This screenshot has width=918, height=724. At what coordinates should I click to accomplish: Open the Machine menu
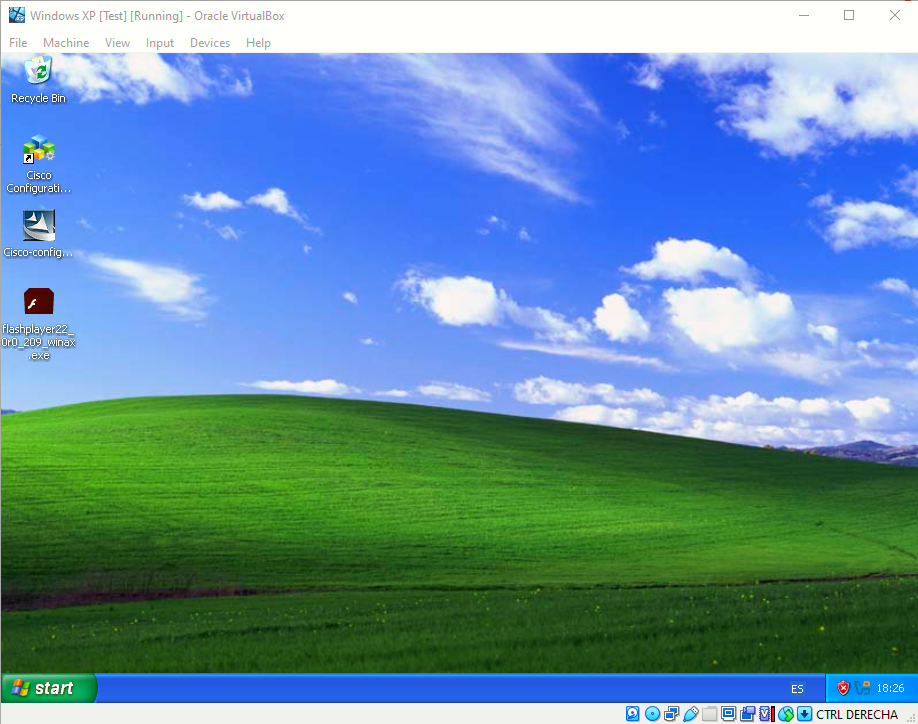point(66,43)
